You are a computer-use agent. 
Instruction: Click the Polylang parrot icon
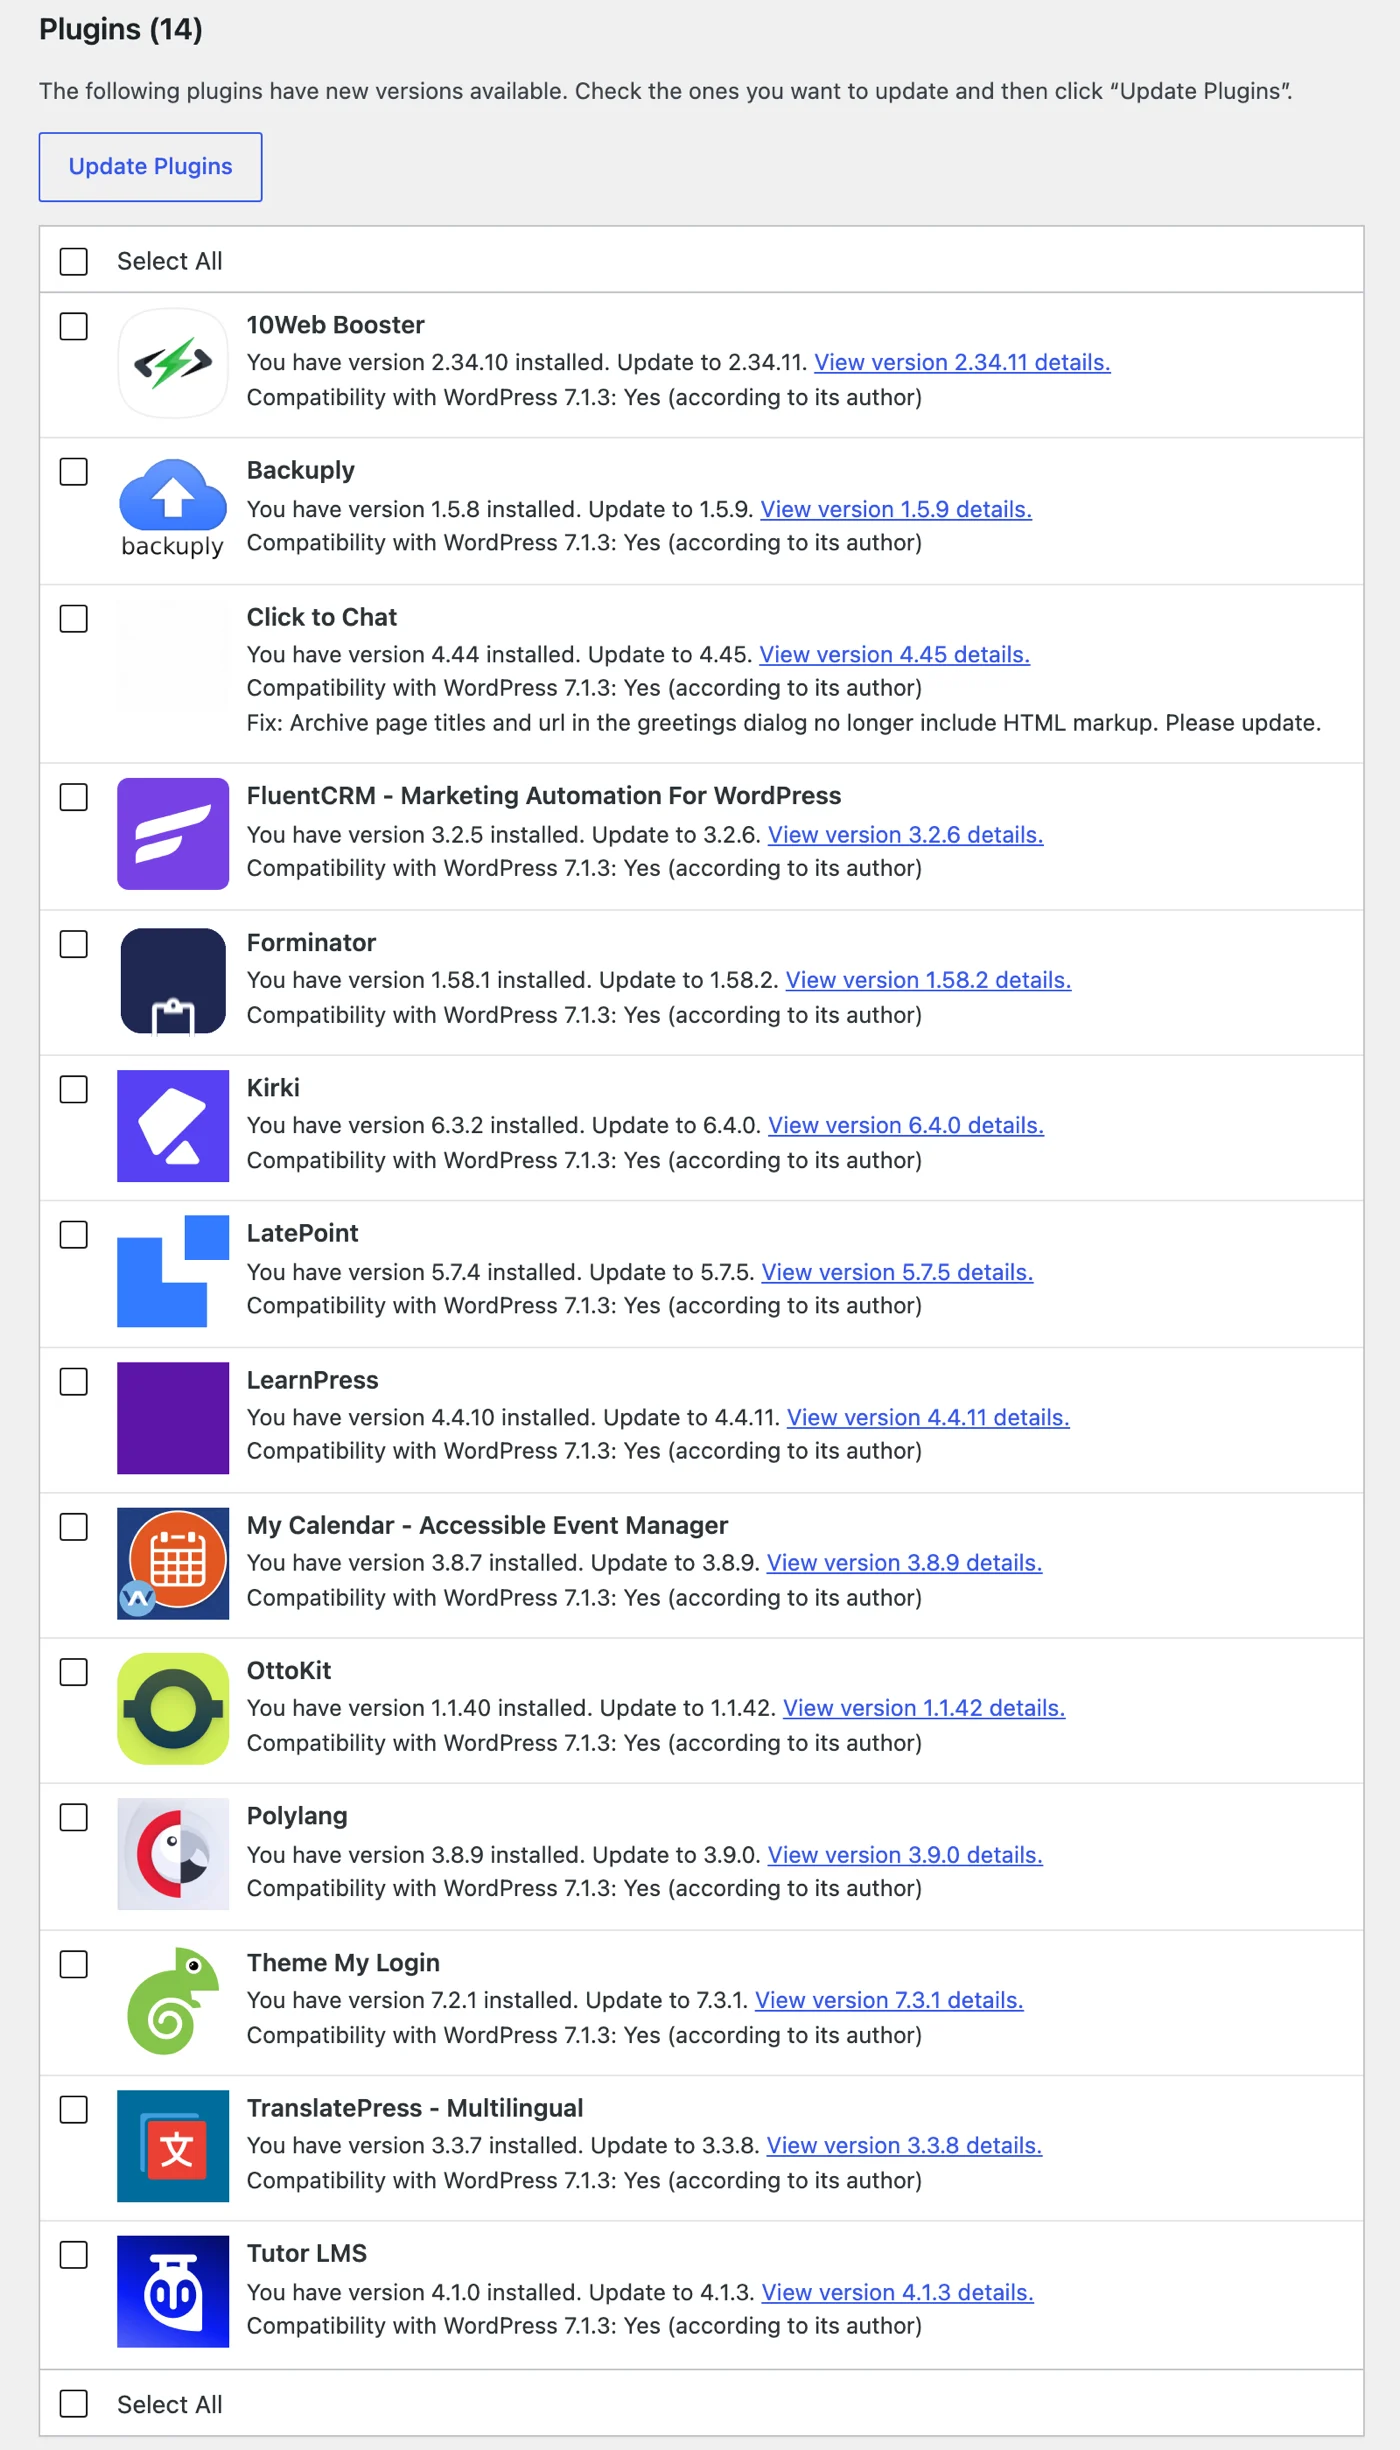pyautogui.click(x=173, y=1854)
